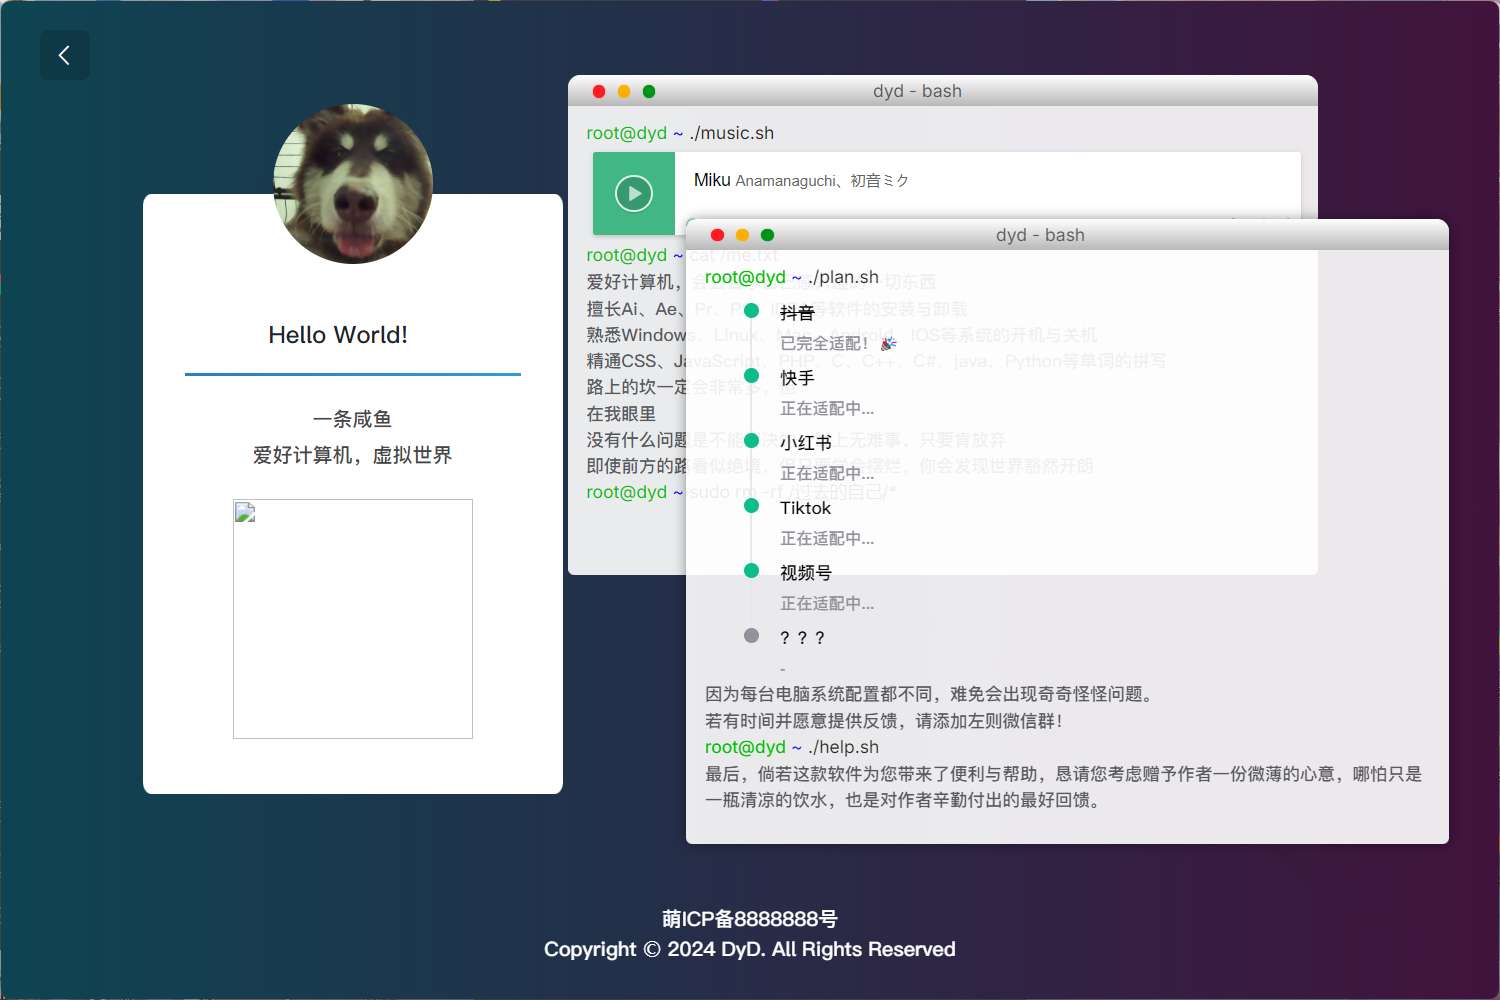Viewport: 1500px width, 1000px height.
Task: Toggle the green status dot beside 抖音
Action: (x=751, y=310)
